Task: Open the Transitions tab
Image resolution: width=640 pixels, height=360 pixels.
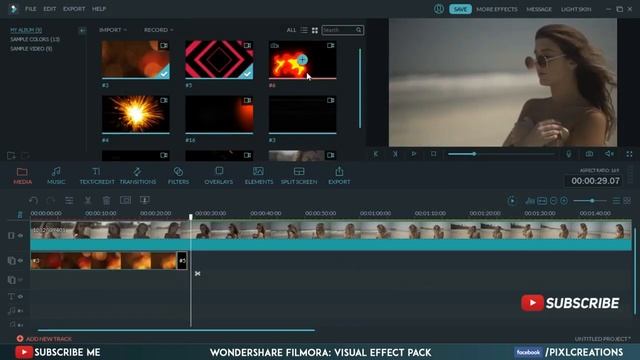Action: [x=138, y=176]
